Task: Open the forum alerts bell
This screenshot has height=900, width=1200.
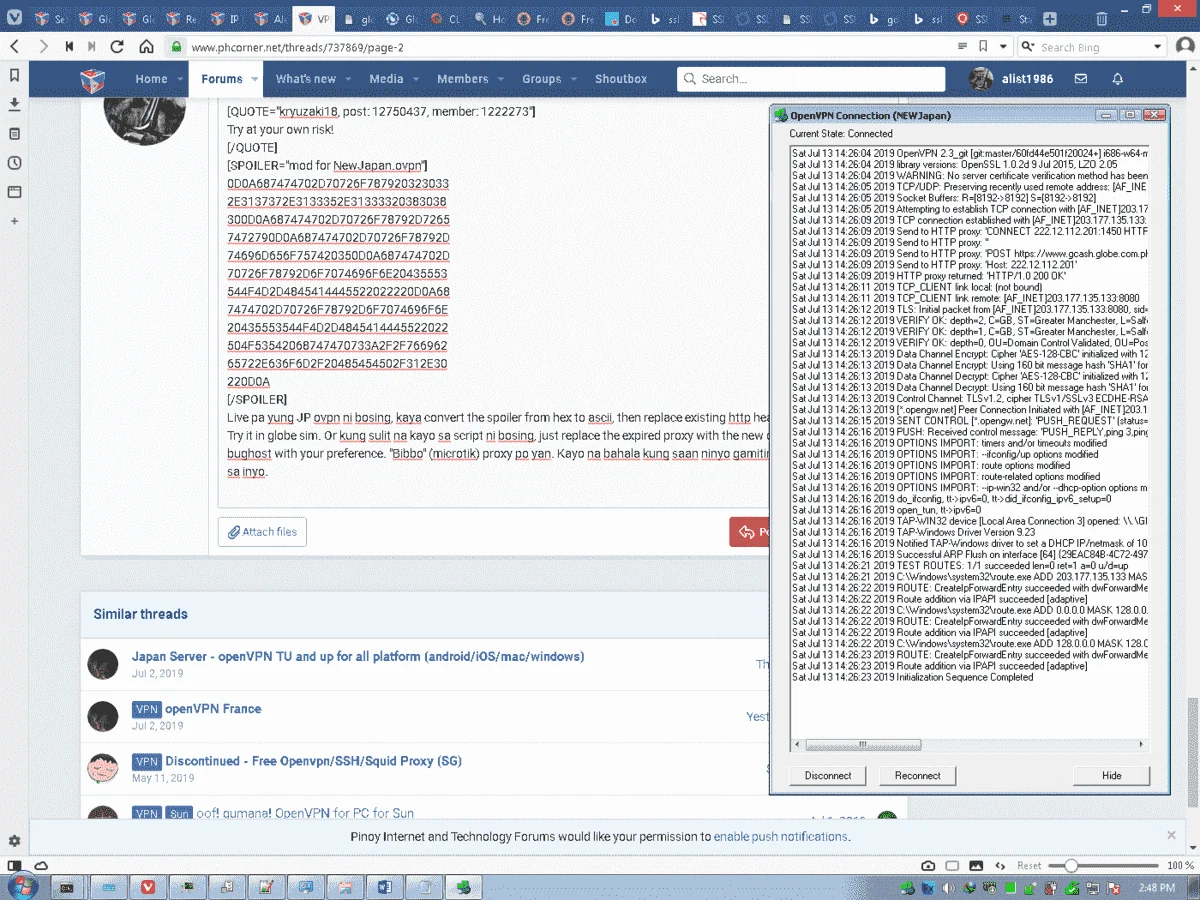Action: coord(1118,79)
